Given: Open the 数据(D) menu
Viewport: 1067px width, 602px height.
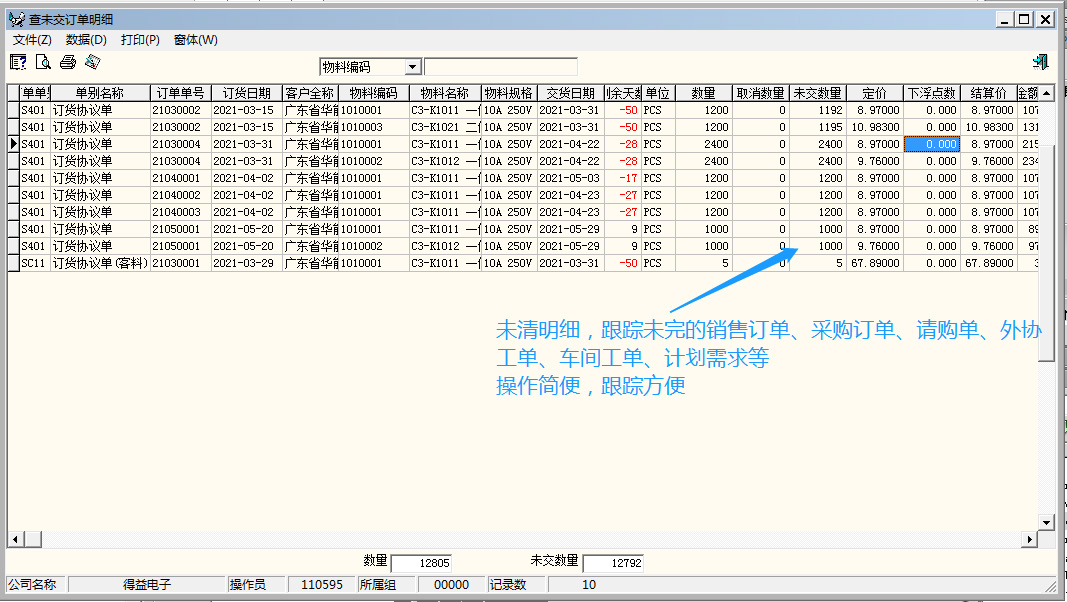Looking at the screenshot, I should click(x=86, y=40).
